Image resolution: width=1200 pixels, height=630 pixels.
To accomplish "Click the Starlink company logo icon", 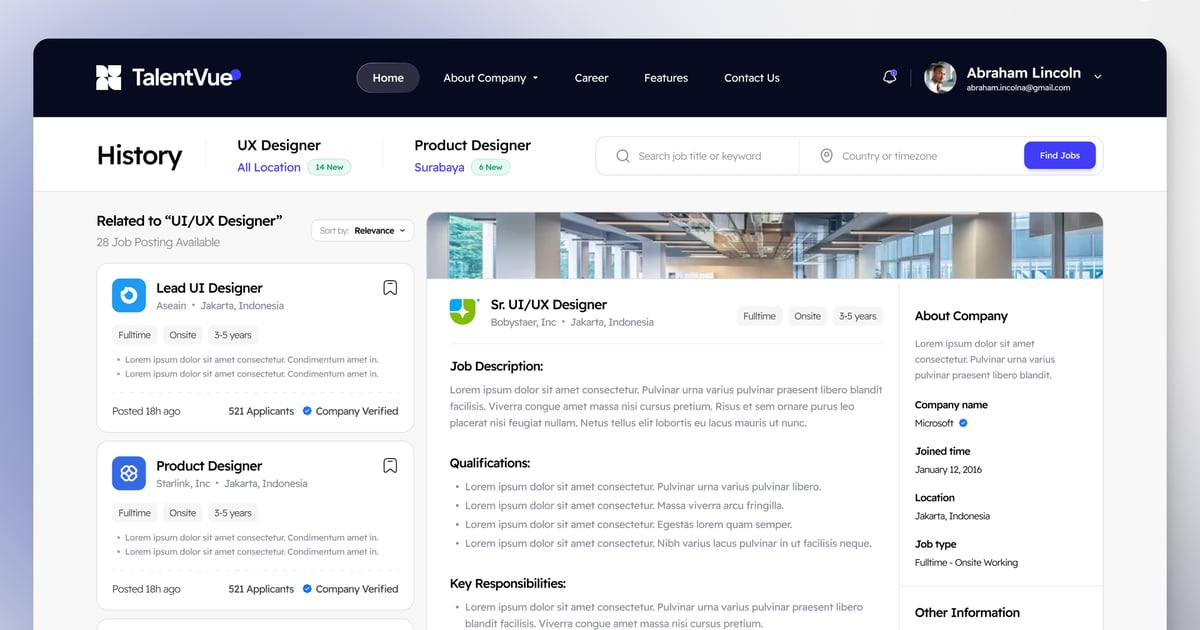I will [129, 473].
